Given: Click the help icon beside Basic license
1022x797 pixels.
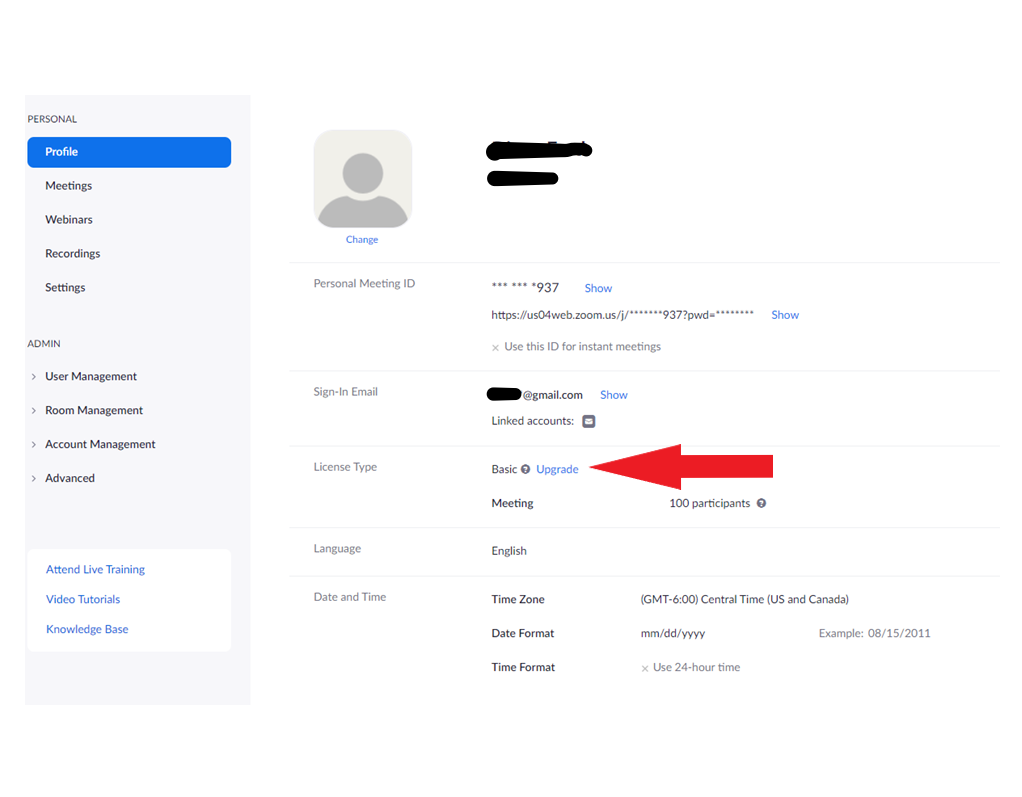Looking at the screenshot, I should 525,469.
